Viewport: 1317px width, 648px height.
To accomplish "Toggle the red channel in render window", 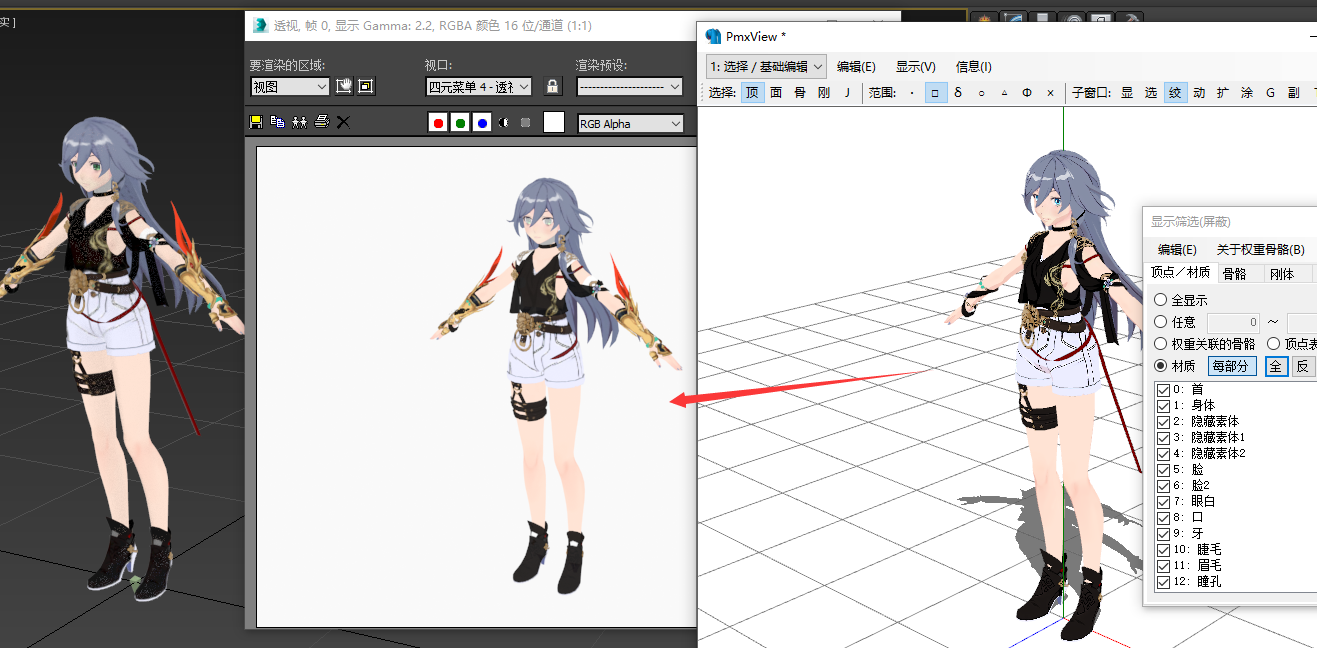I will coord(438,122).
